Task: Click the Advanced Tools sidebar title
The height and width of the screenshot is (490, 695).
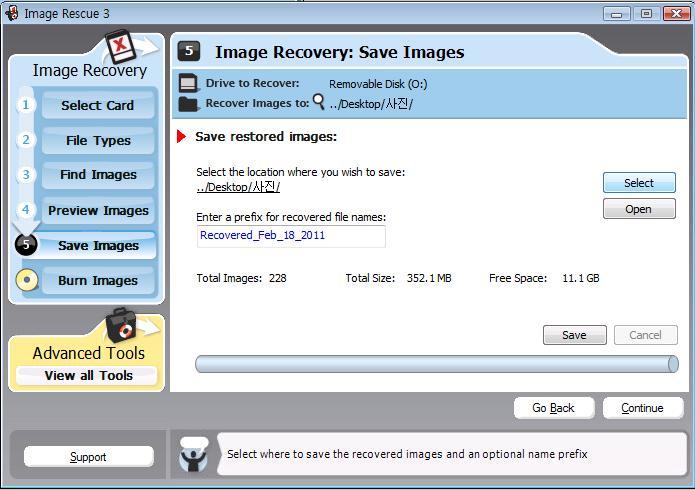Action: pos(89,353)
